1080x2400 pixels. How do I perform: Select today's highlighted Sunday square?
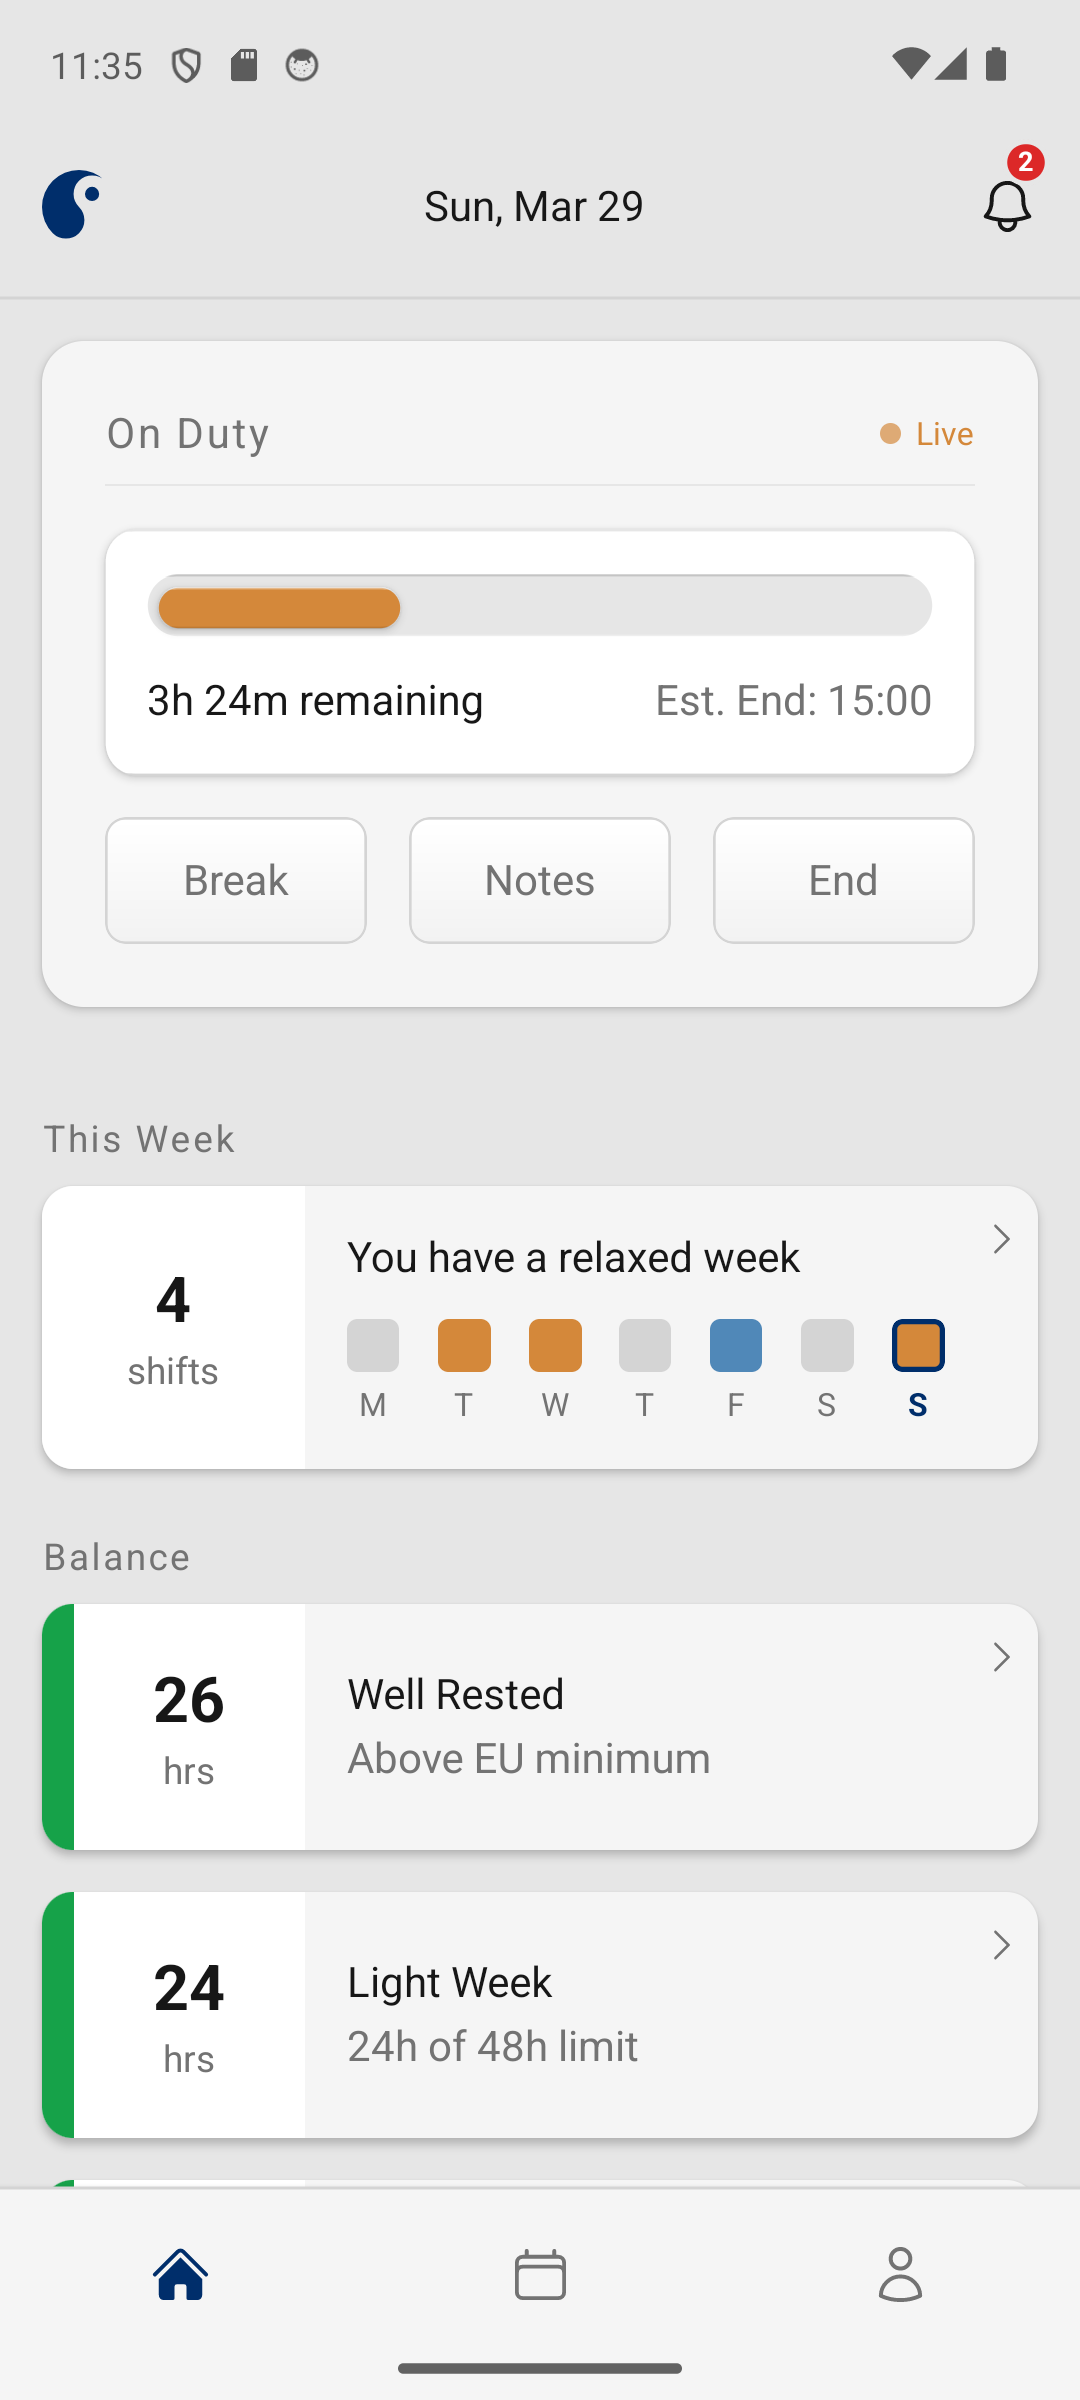[918, 1346]
